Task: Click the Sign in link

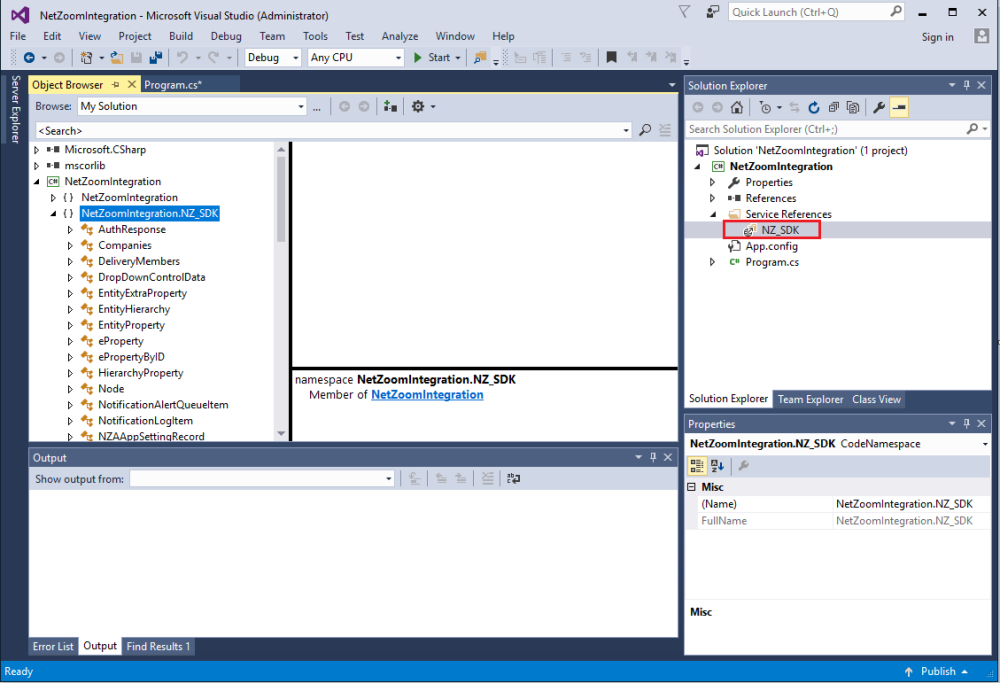Action: pyautogui.click(x=938, y=37)
